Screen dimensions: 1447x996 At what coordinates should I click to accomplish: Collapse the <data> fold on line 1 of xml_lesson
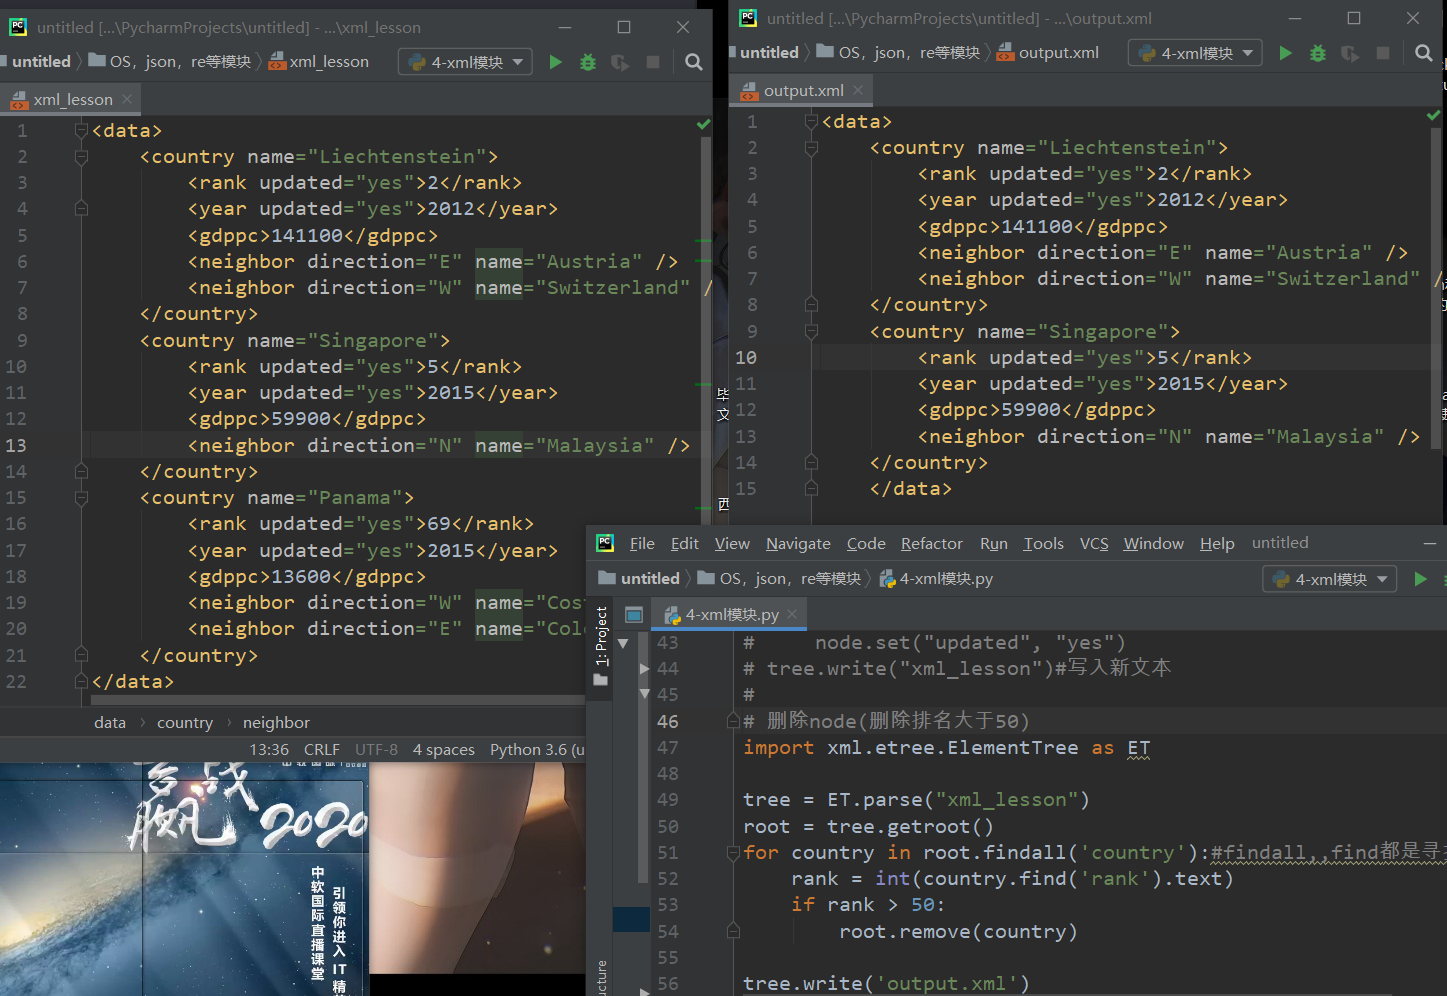pos(81,130)
